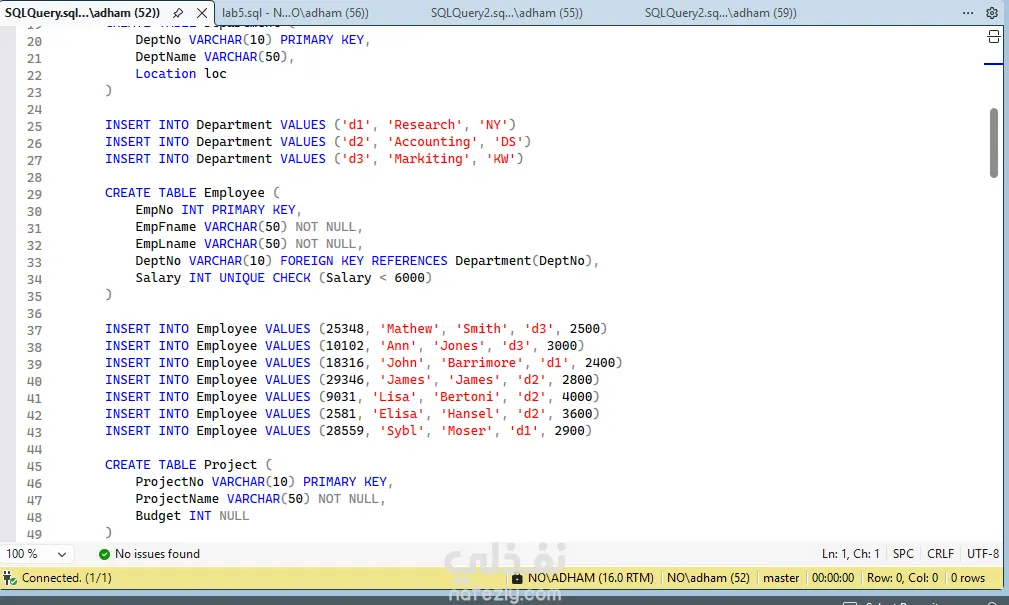Switch to the lab5.sql adham (56) tab
The width and height of the screenshot is (1009, 605).
[295, 13]
